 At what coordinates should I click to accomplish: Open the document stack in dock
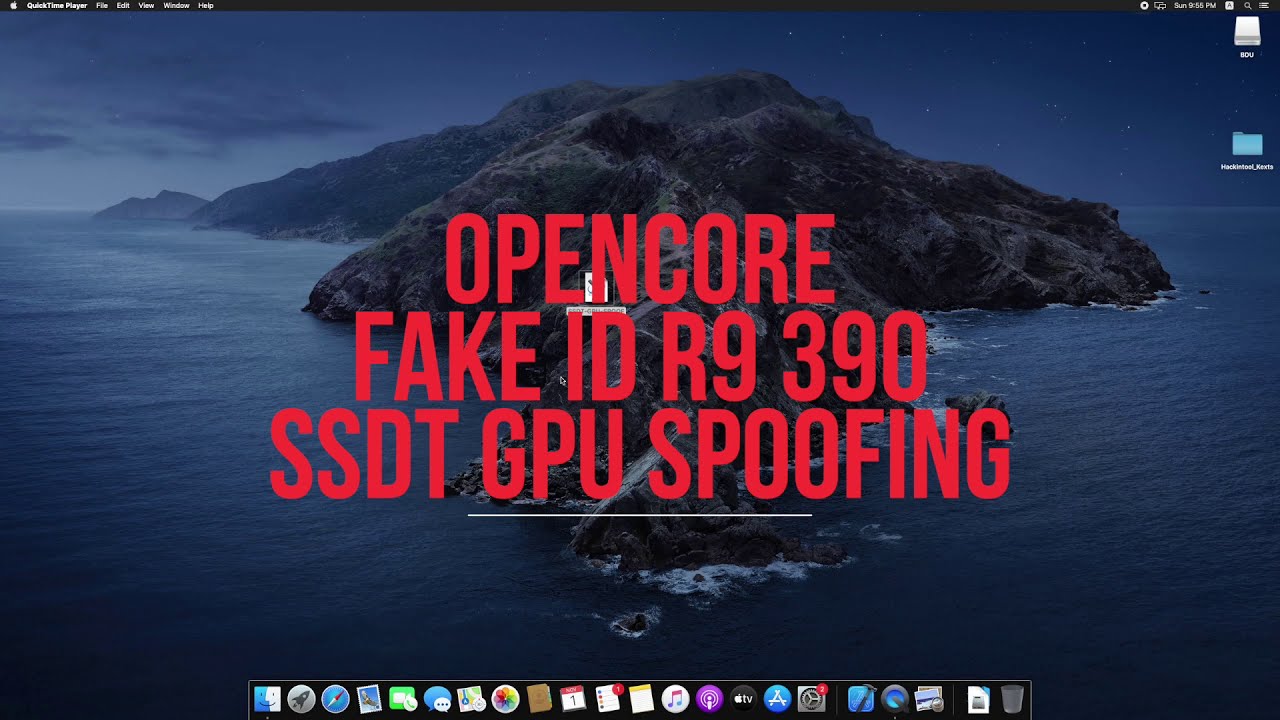click(x=979, y=699)
